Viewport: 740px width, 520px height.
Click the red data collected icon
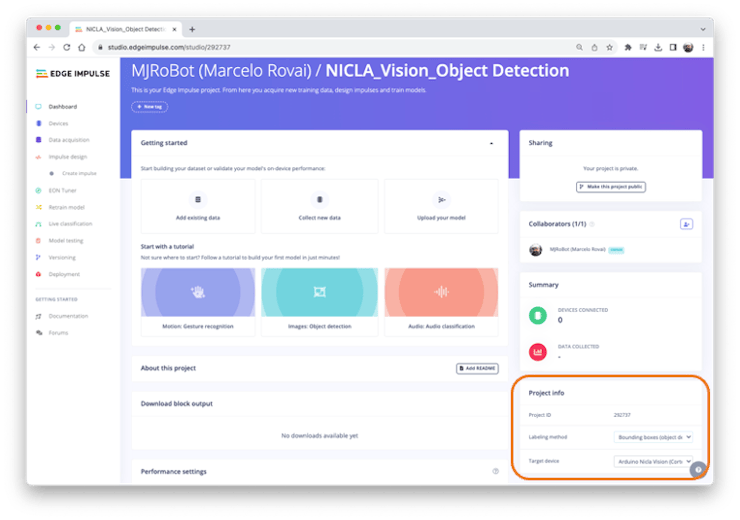pos(538,352)
